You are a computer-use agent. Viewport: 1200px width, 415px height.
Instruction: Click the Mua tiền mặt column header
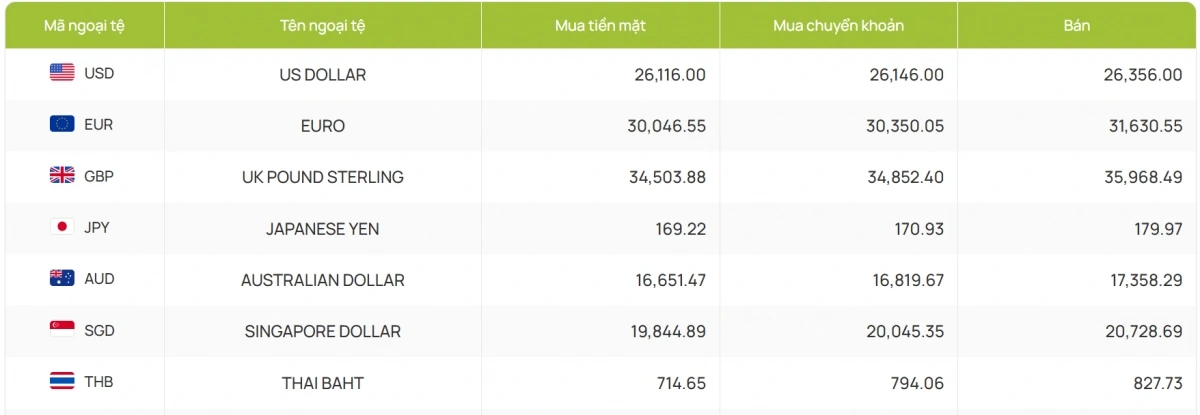point(600,25)
